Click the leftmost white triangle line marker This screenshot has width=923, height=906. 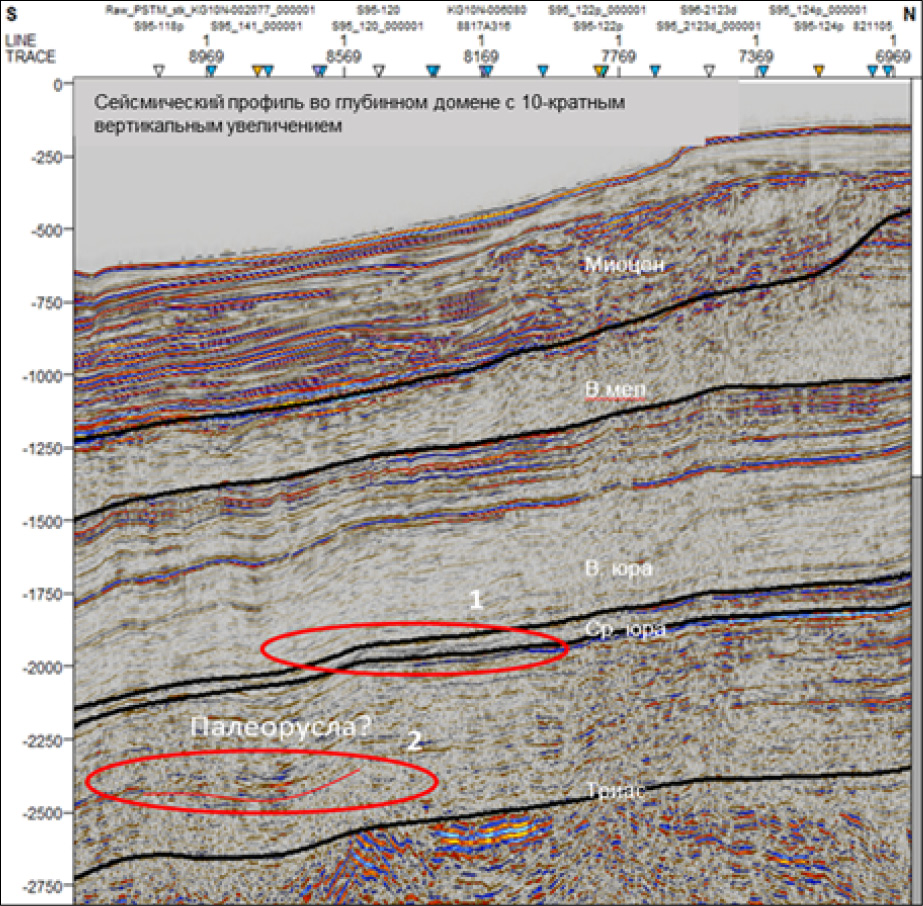[157, 71]
